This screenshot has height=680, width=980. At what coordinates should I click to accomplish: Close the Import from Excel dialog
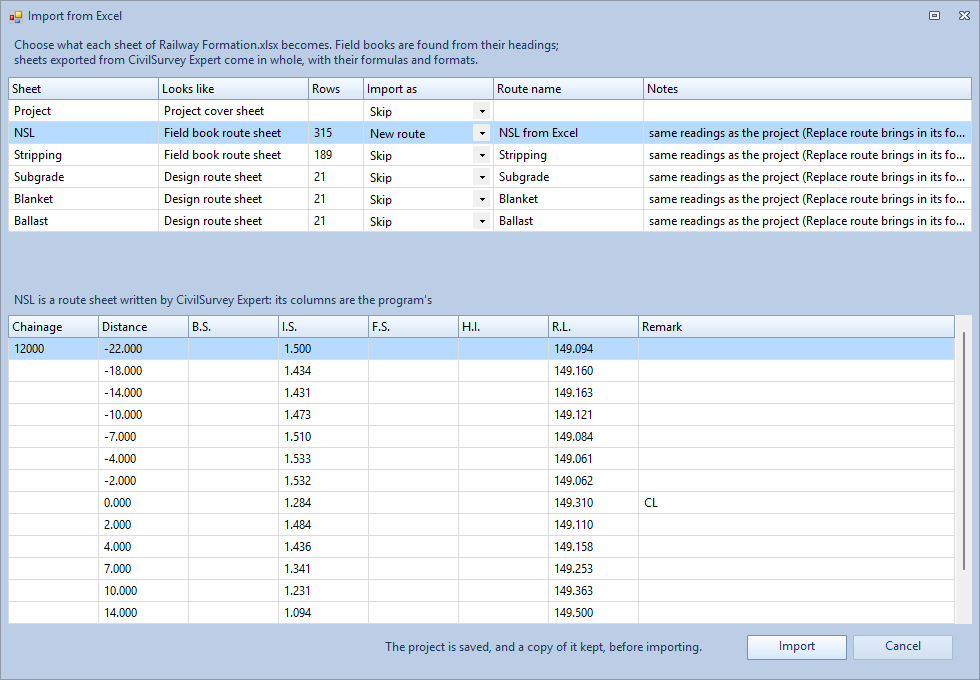tap(964, 16)
